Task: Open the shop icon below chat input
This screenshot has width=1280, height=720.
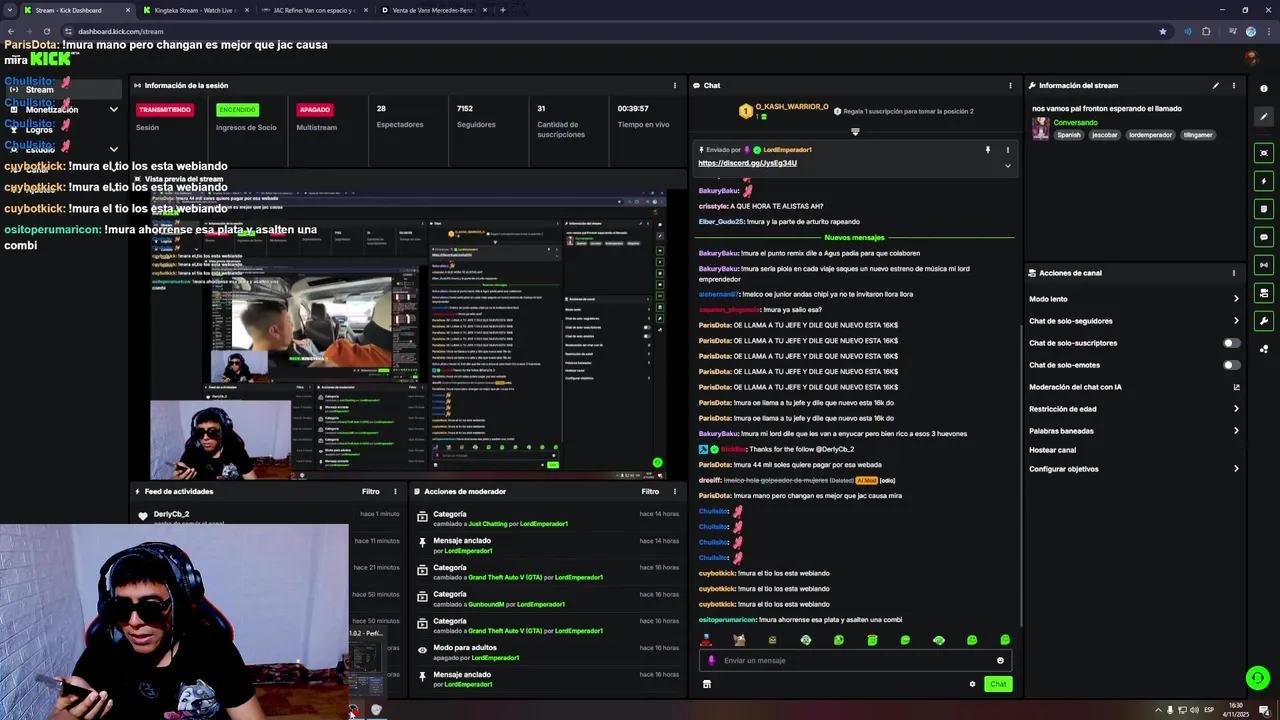Action: 707,684
